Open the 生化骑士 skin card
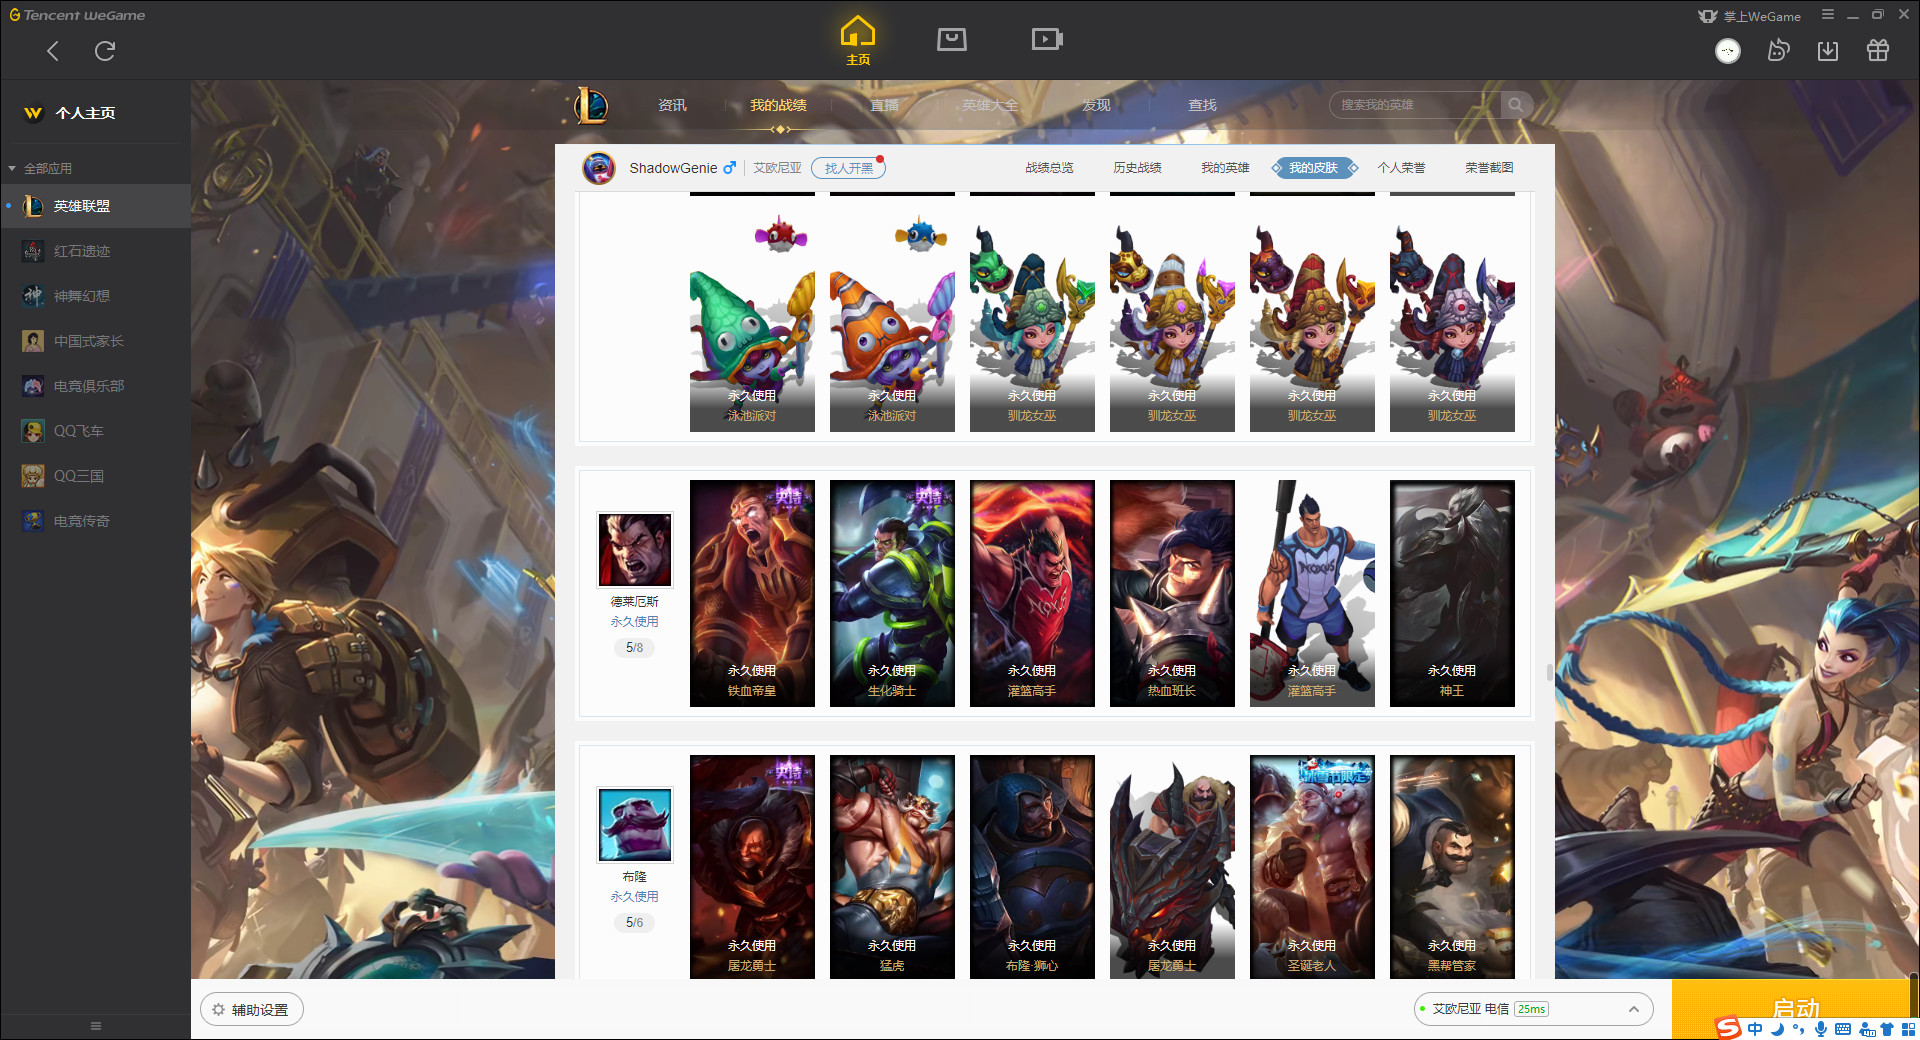 point(892,593)
